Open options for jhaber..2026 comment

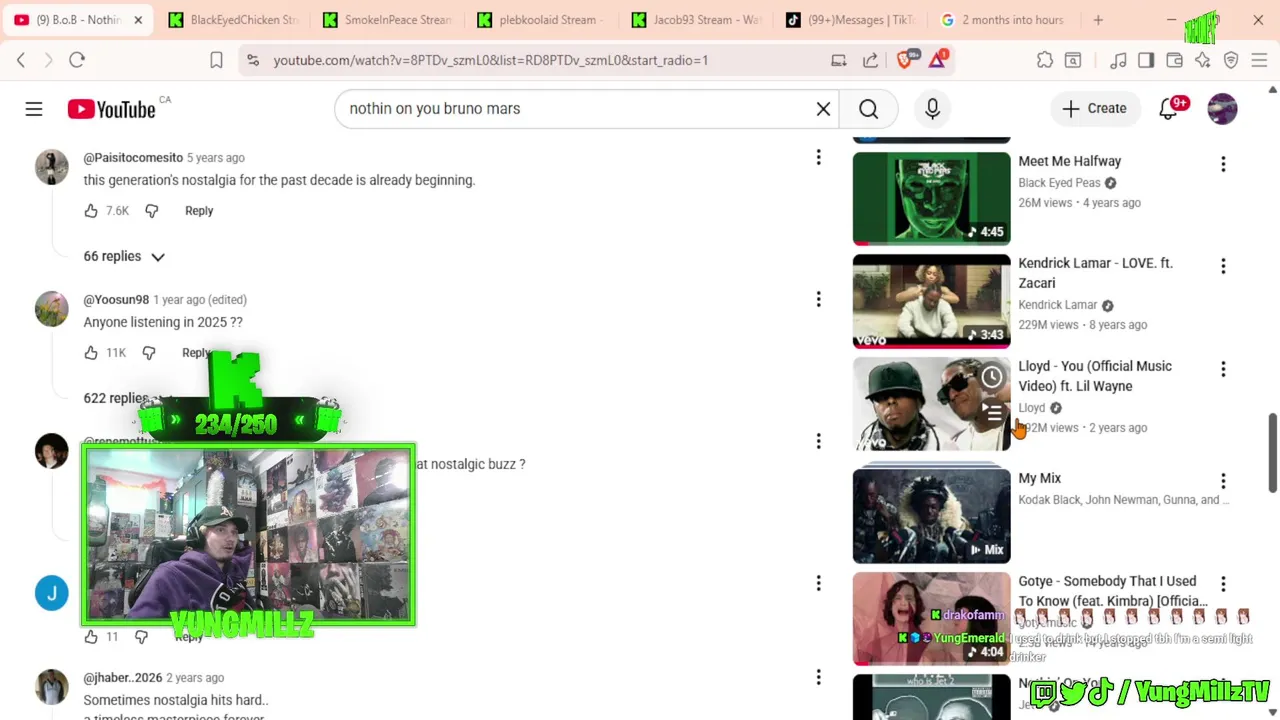(x=818, y=677)
